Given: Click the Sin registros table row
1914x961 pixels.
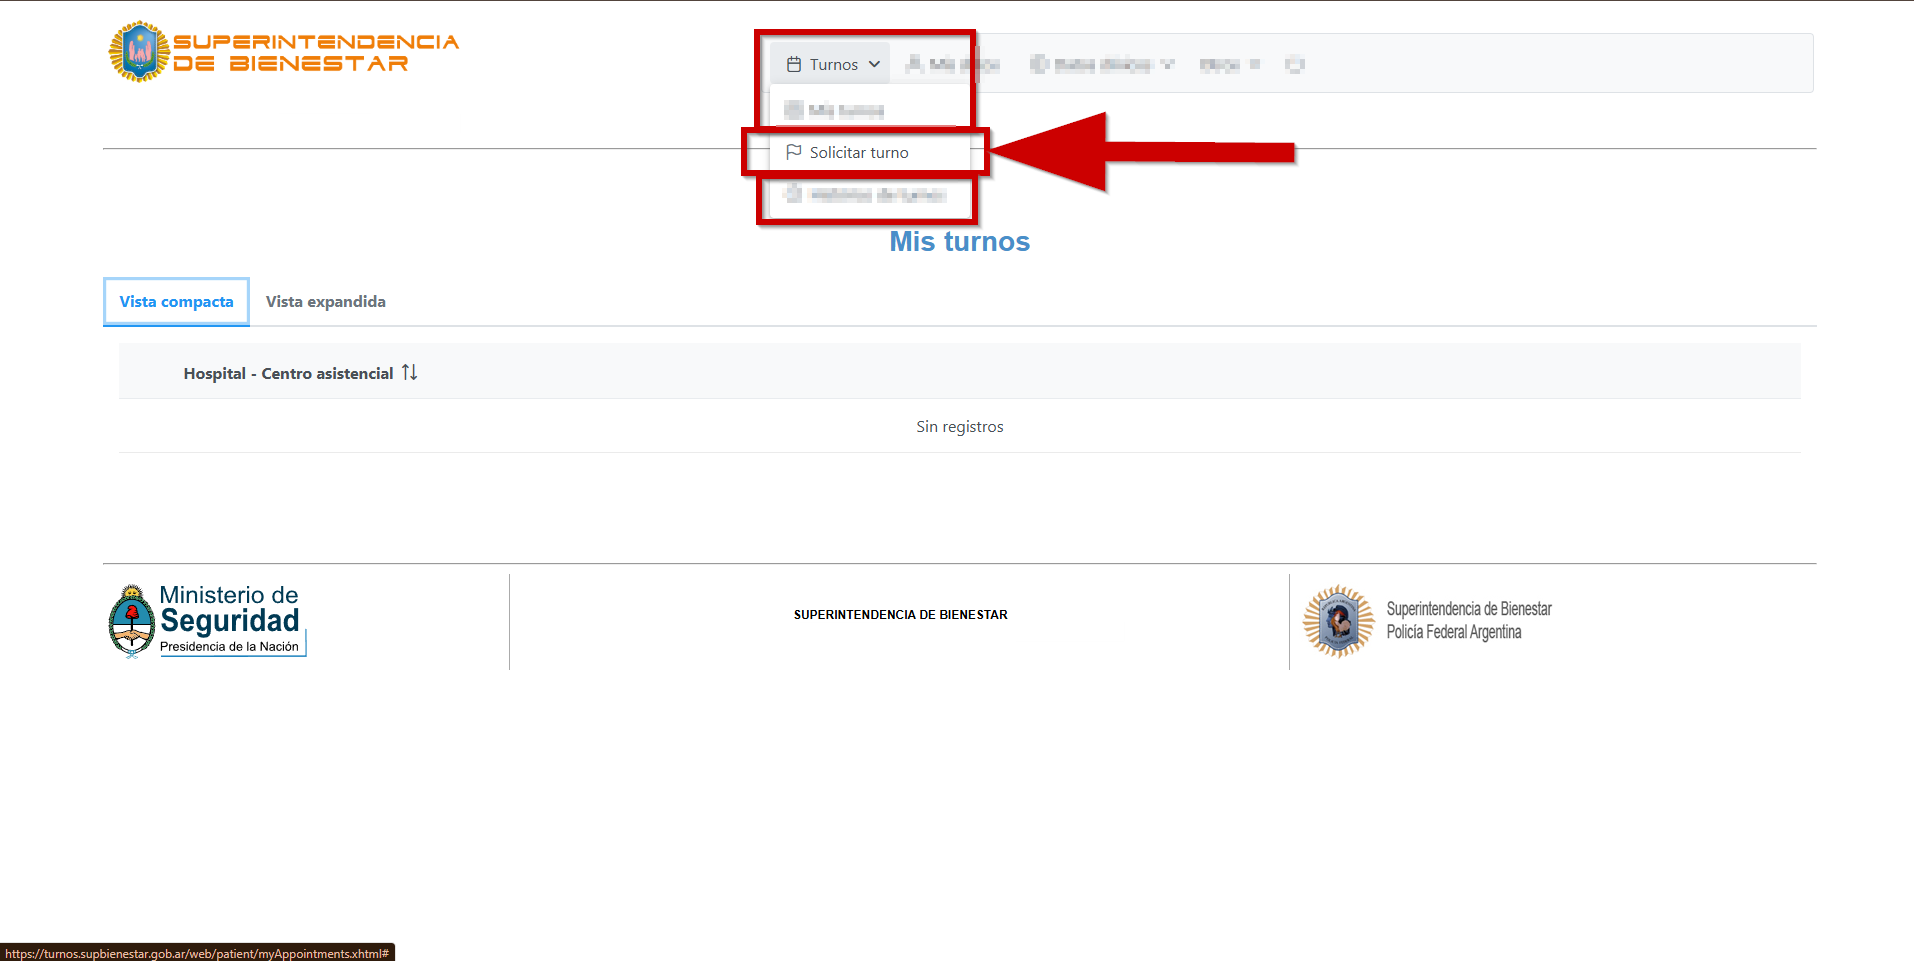Looking at the screenshot, I should click(959, 427).
